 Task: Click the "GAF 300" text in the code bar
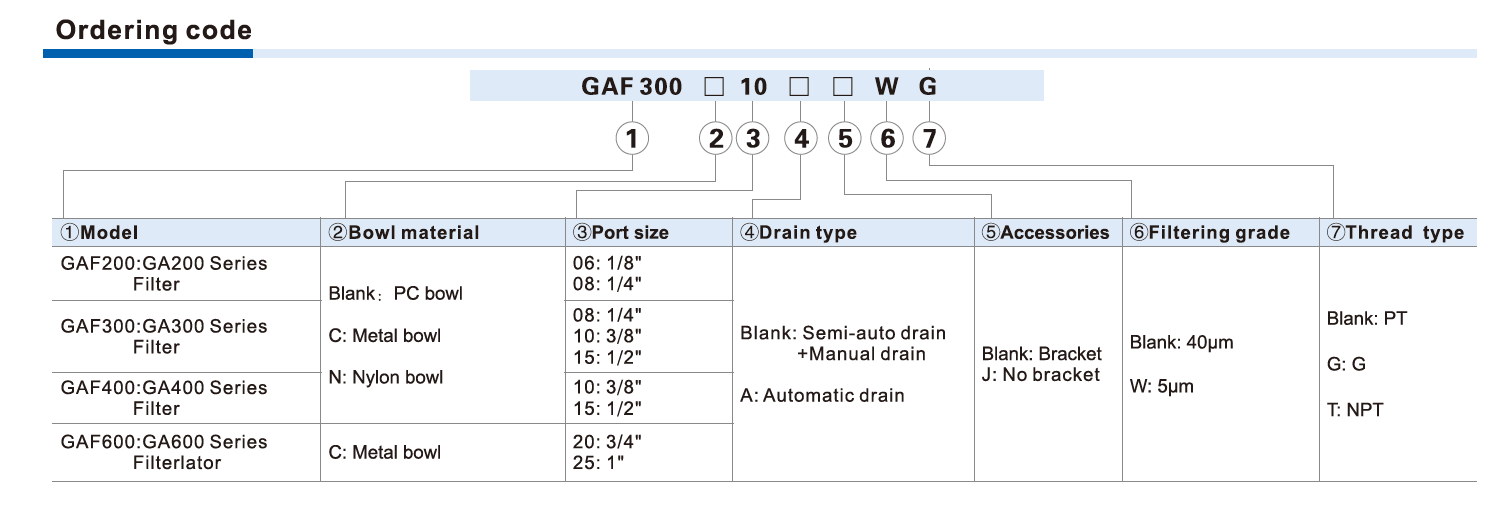coord(632,87)
